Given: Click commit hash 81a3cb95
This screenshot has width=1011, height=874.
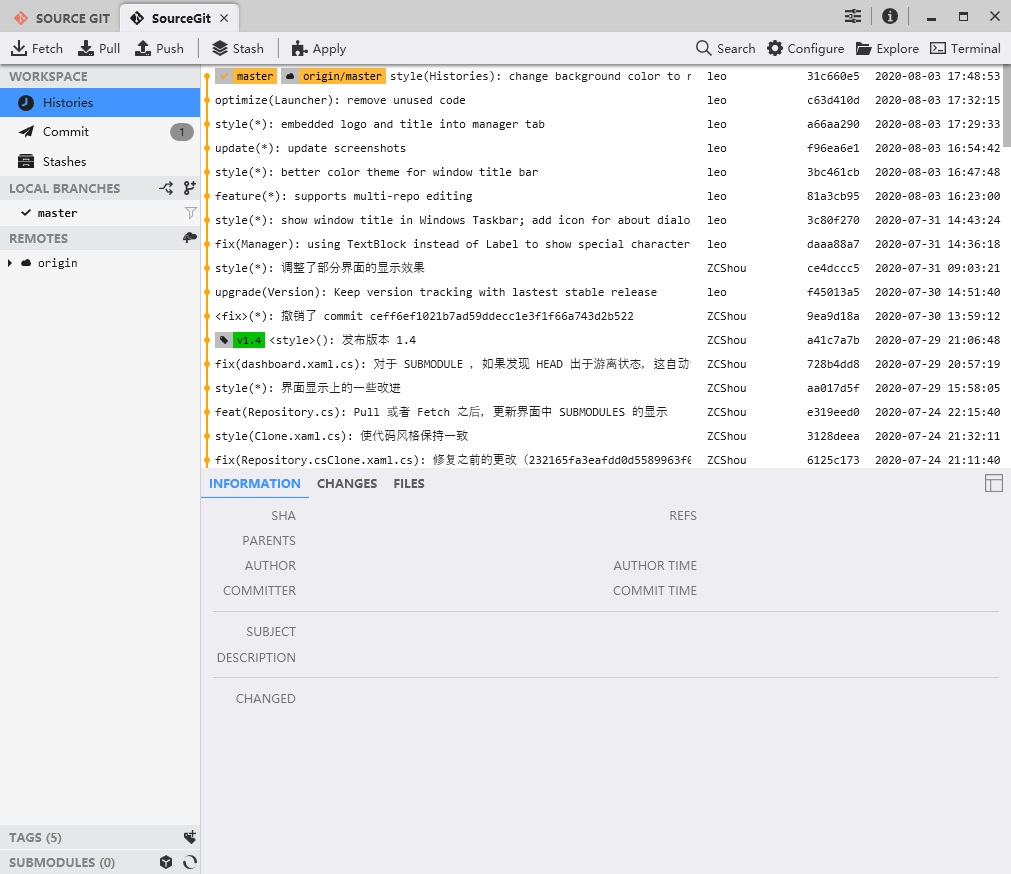Looking at the screenshot, I should [x=833, y=196].
